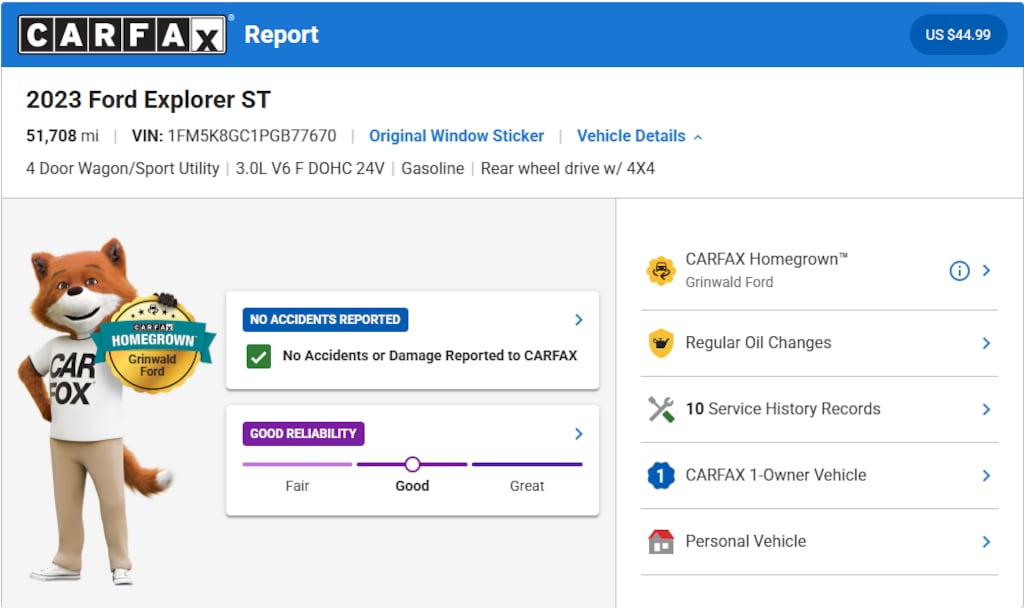Click the Personal Vehicle house icon
Image resolution: width=1024 pixels, height=608 pixels.
tap(661, 541)
